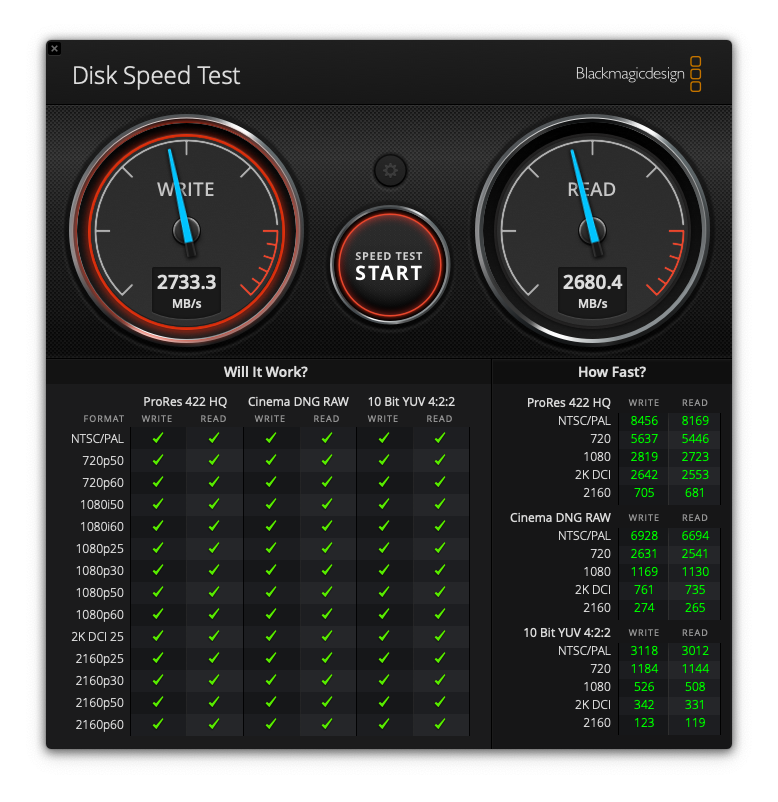Click 10 Bit YUV write checkmark for 1080i60
Image resolution: width=778 pixels, height=802 pixels.
(x=384, y=526)
